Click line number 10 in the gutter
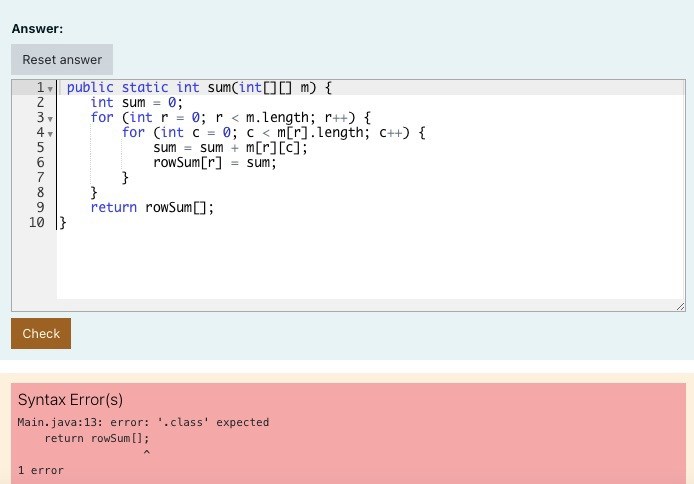Viewport: 694px width, 484px height. point(37,222)
